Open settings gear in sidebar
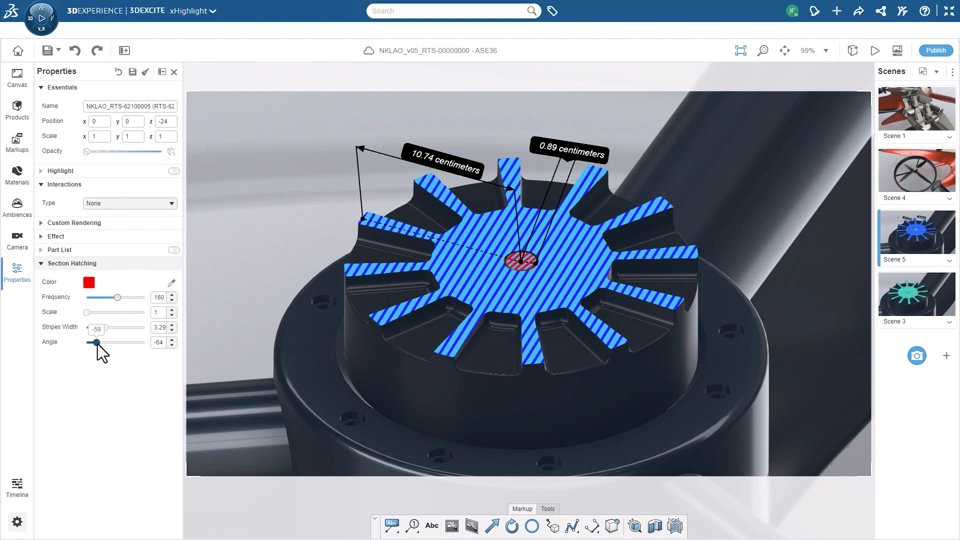The width and height of the screenshot is (960, 540). click(x=17, y=522)
